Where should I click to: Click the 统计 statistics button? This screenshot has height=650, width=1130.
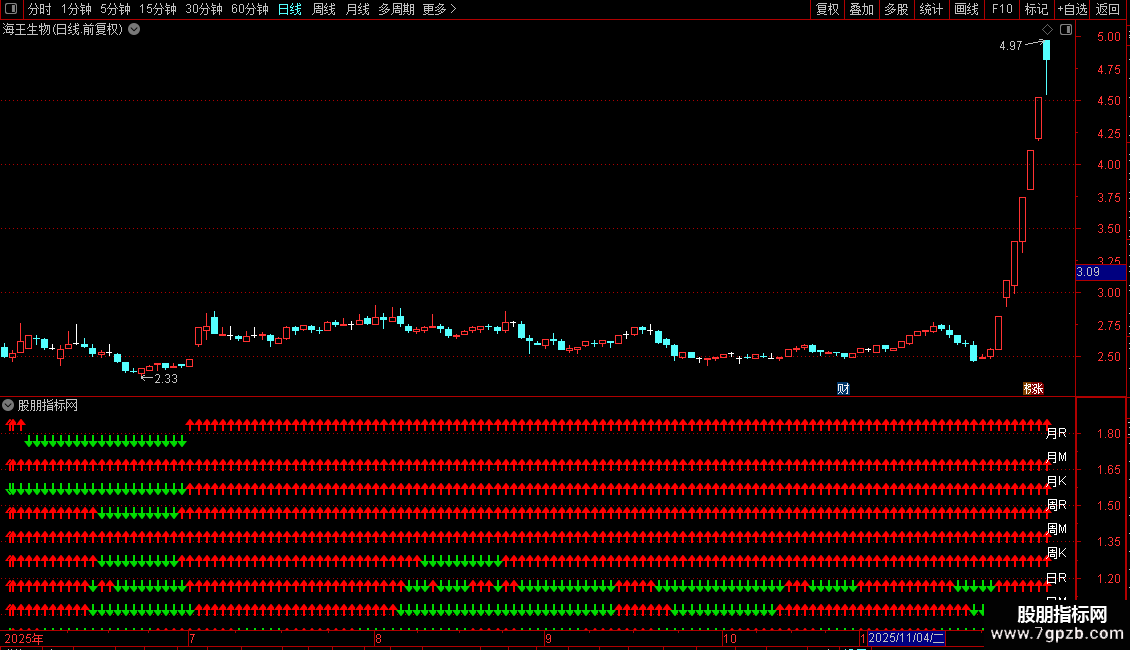[x=931, y=9]
